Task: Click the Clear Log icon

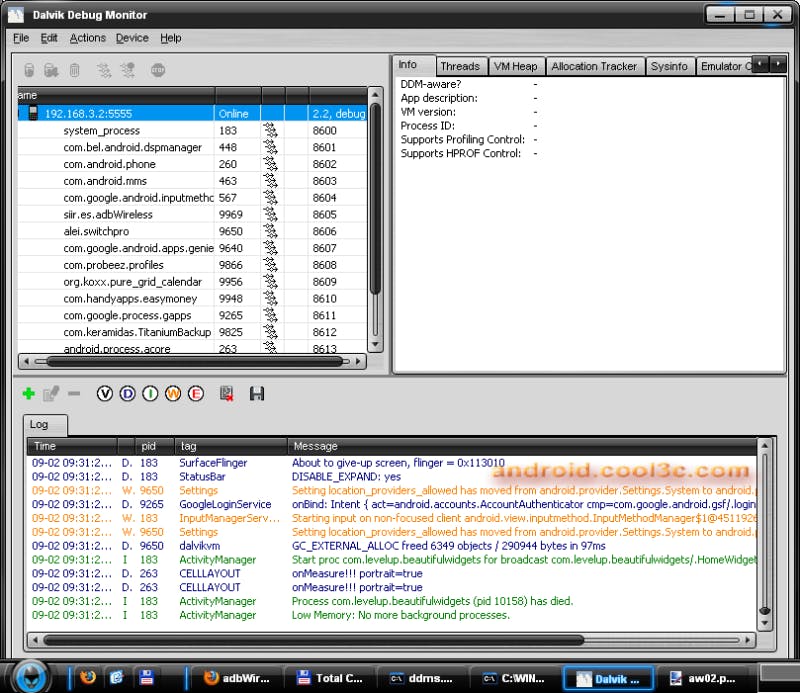Action: [226, 394]
